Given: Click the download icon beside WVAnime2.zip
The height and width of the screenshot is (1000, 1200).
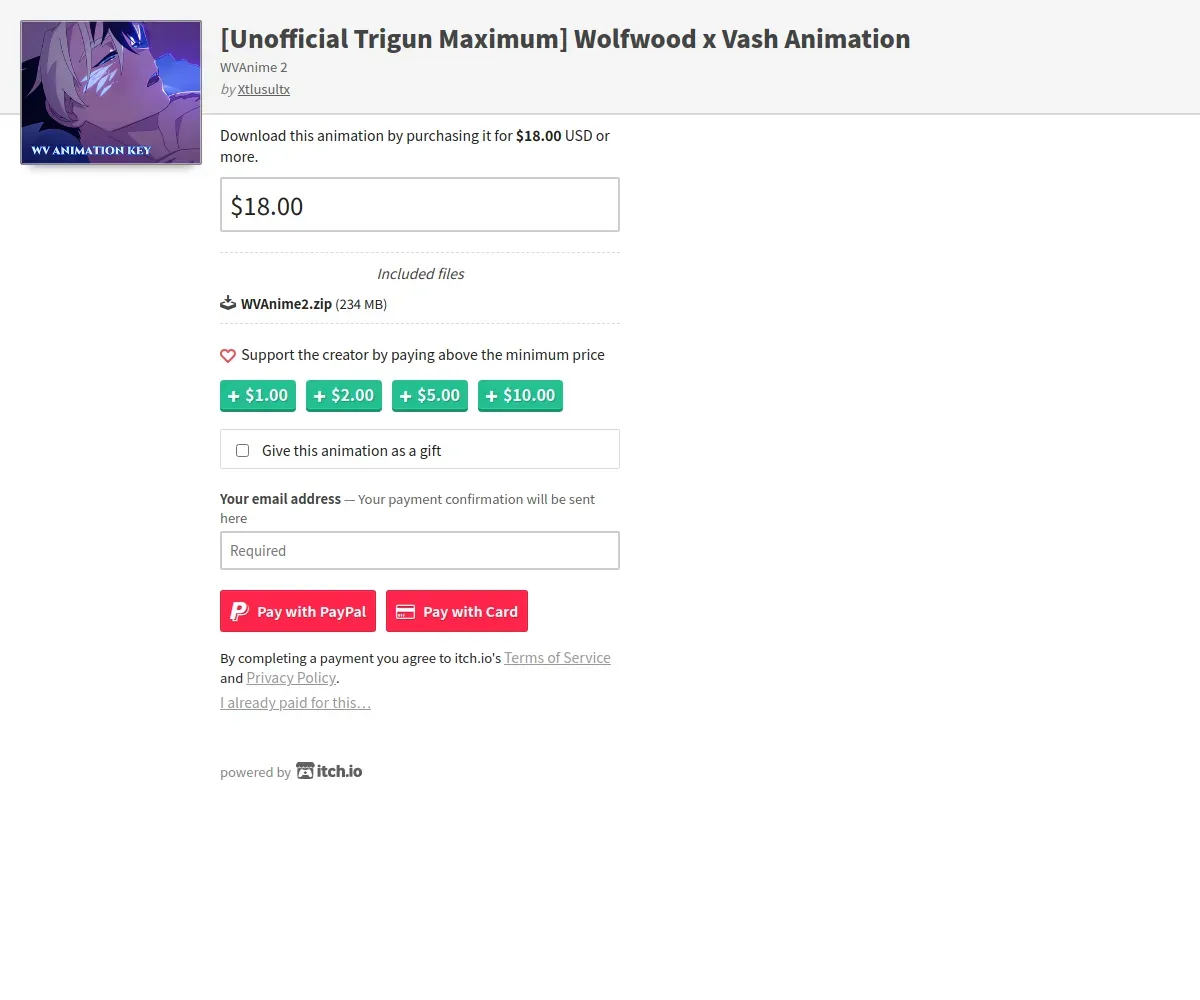Looking at the screenshot, I should point(228,303).
